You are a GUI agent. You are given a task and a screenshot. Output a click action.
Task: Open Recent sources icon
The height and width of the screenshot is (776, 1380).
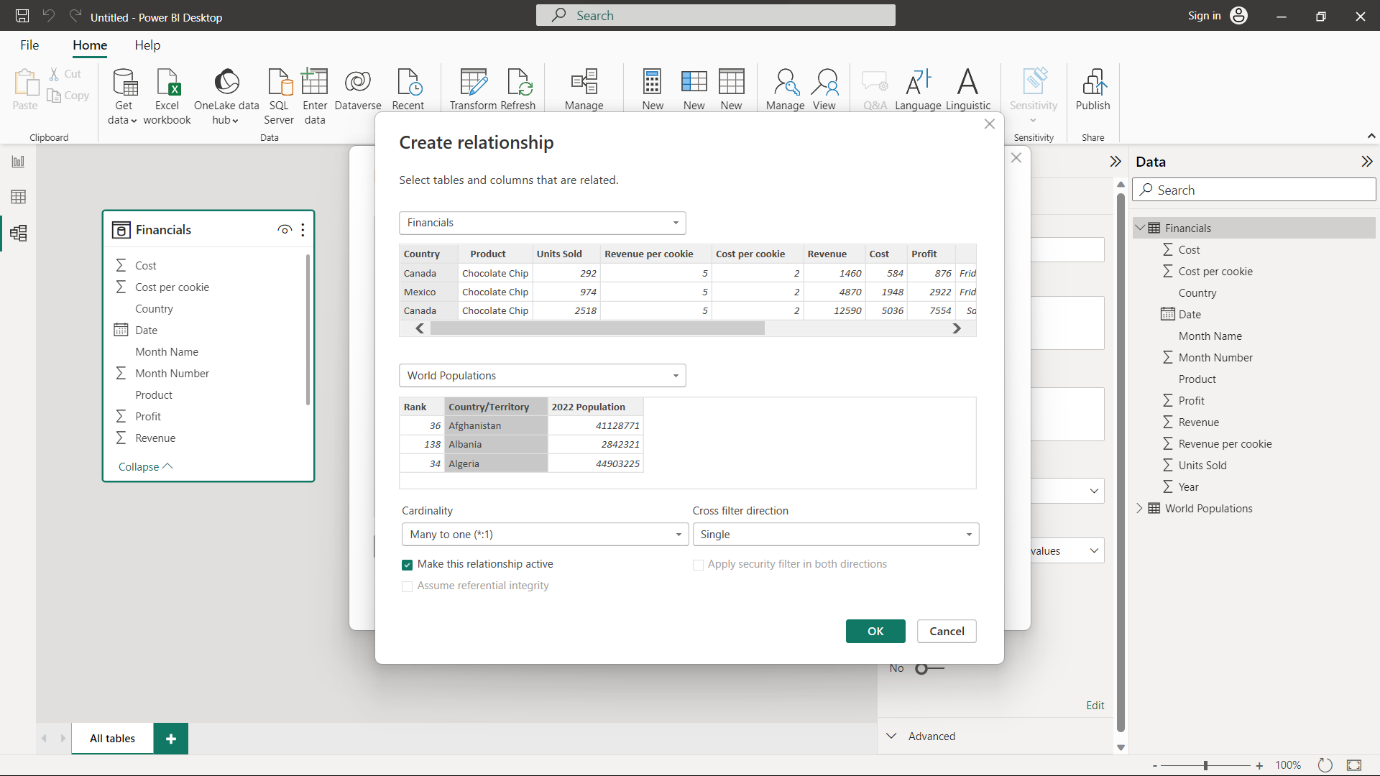tap(408, 90)
